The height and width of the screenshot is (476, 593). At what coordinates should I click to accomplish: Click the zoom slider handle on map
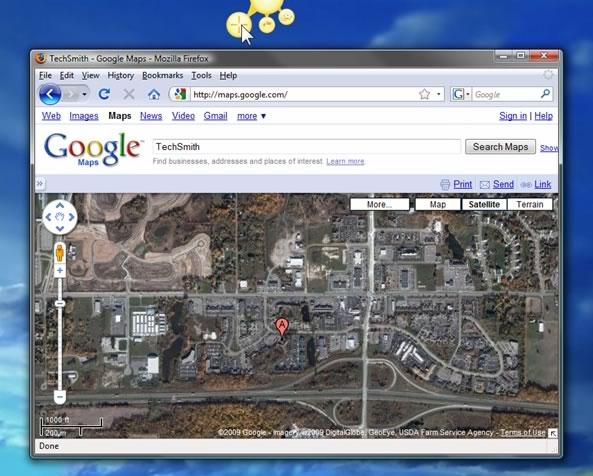(60, 304)
